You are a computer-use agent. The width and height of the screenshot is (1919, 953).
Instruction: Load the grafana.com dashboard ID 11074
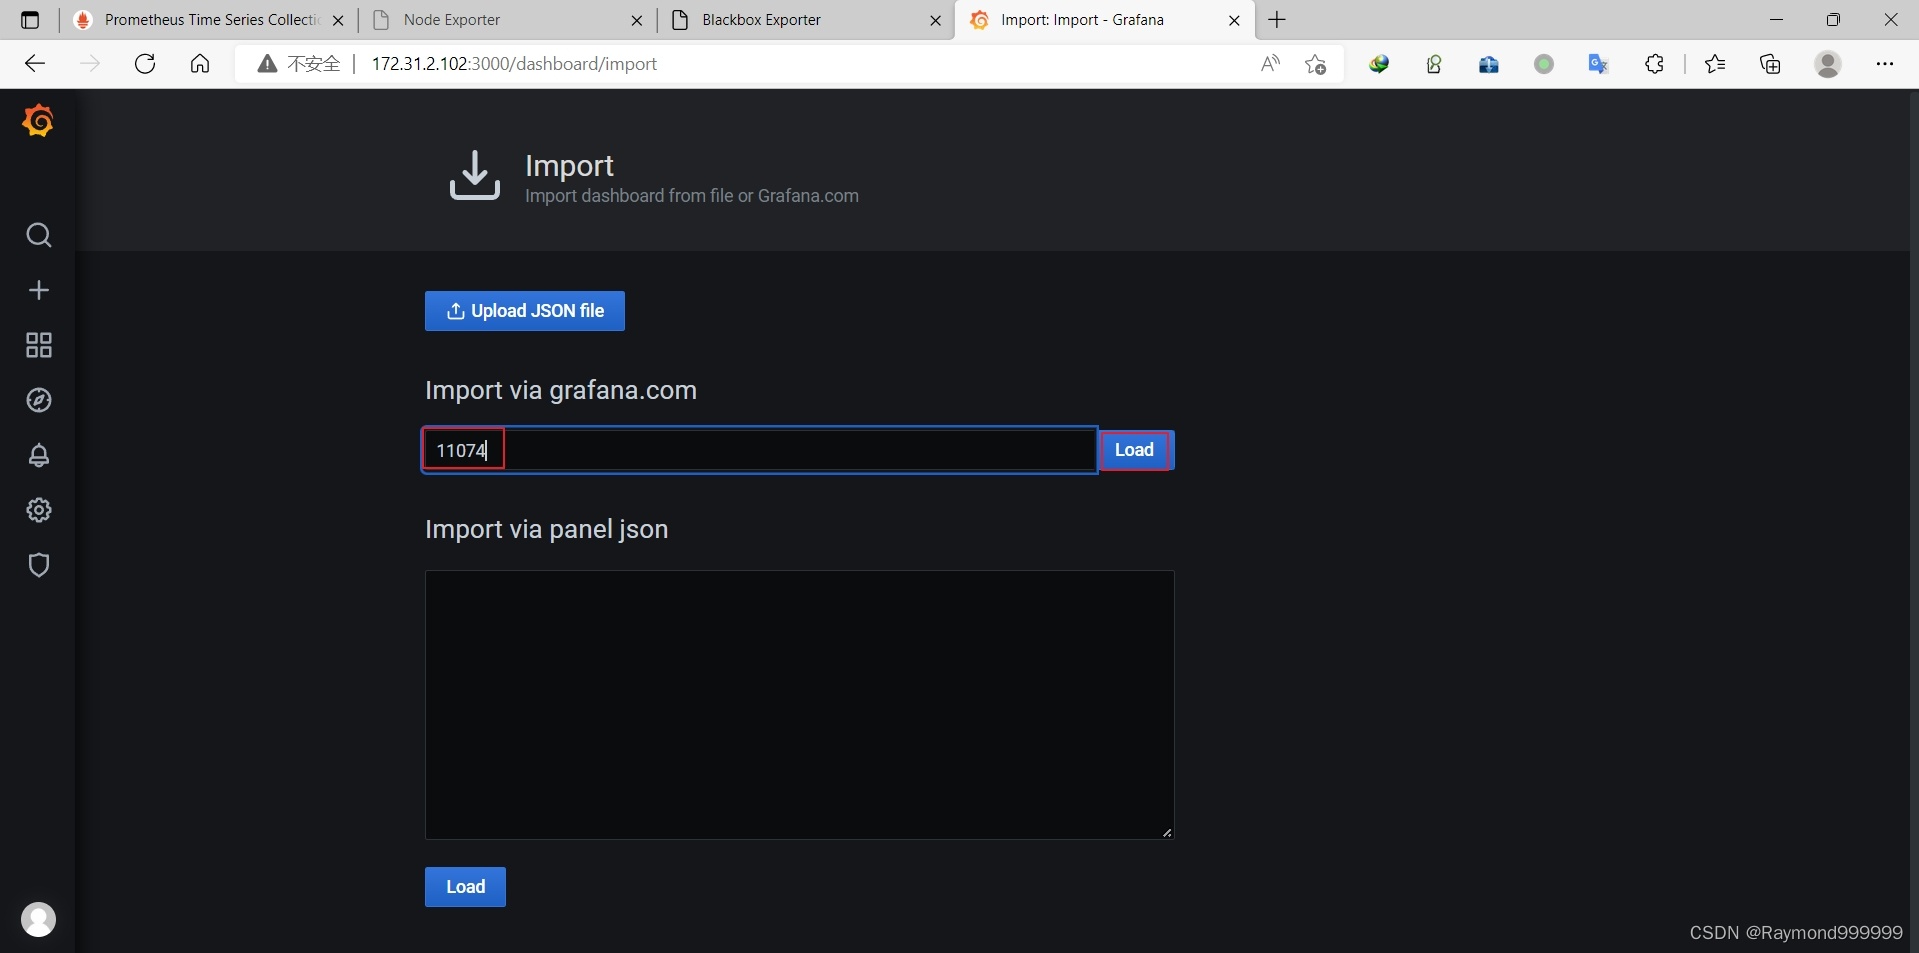tap(1136, 450)
